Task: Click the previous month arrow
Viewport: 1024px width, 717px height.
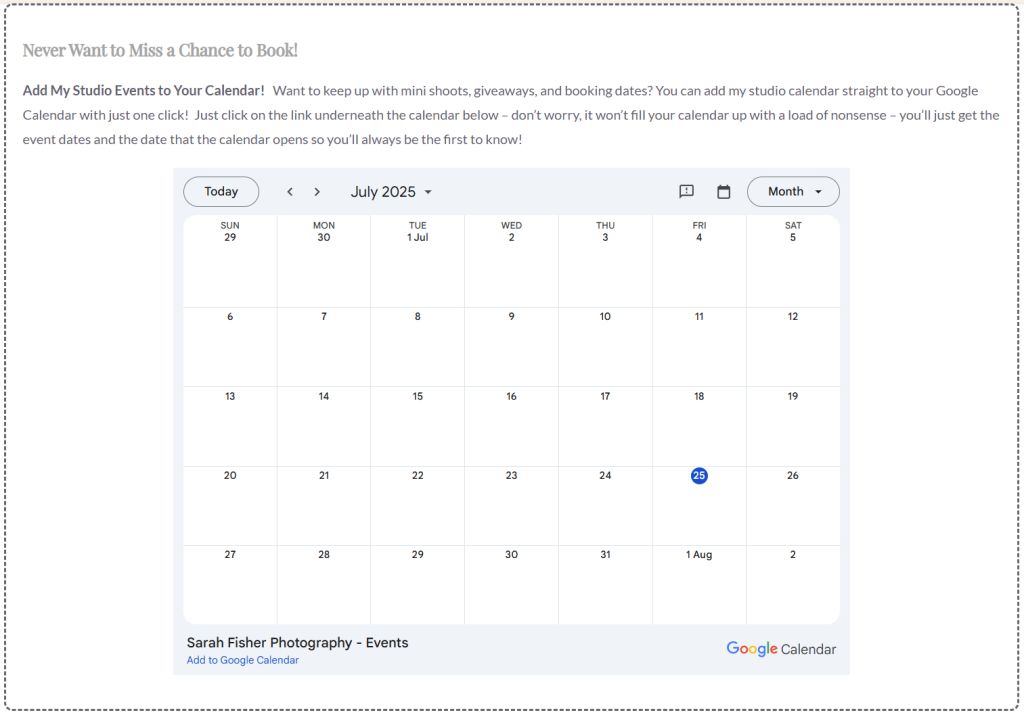Action: (x=290, y=192)
